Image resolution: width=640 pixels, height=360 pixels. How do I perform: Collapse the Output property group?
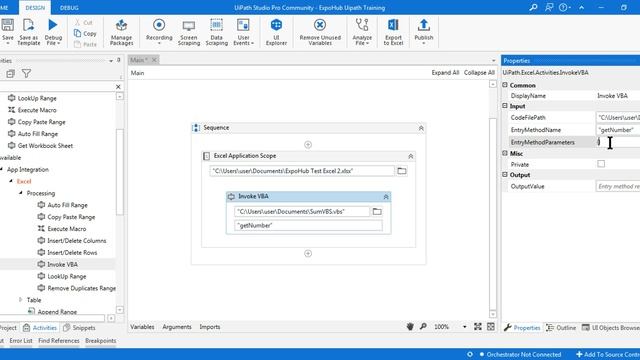505,174
